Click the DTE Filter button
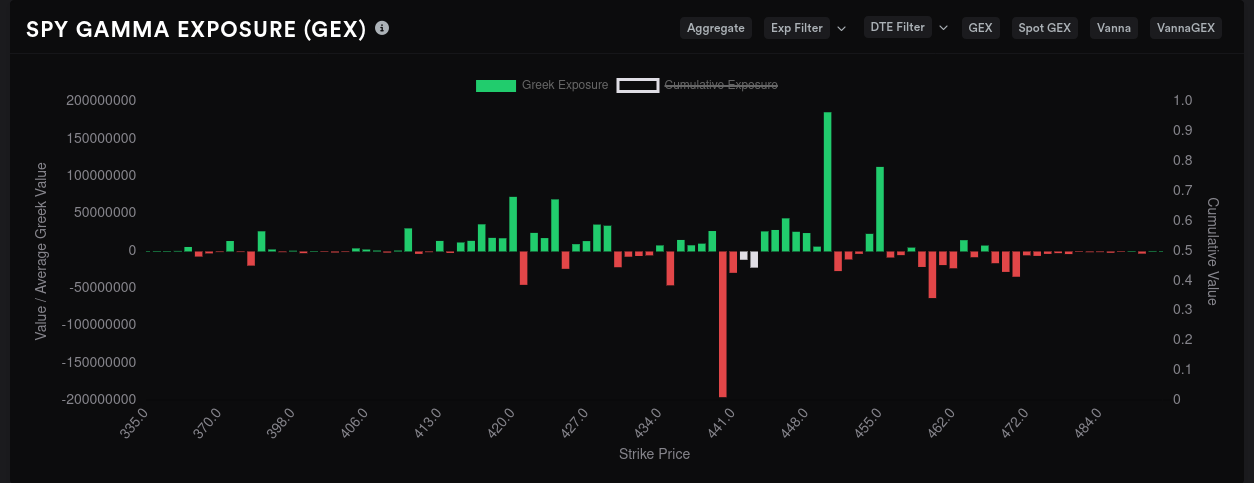This screenshot has width=1254, height=483. pyautogui.click(x=898, y=27)
